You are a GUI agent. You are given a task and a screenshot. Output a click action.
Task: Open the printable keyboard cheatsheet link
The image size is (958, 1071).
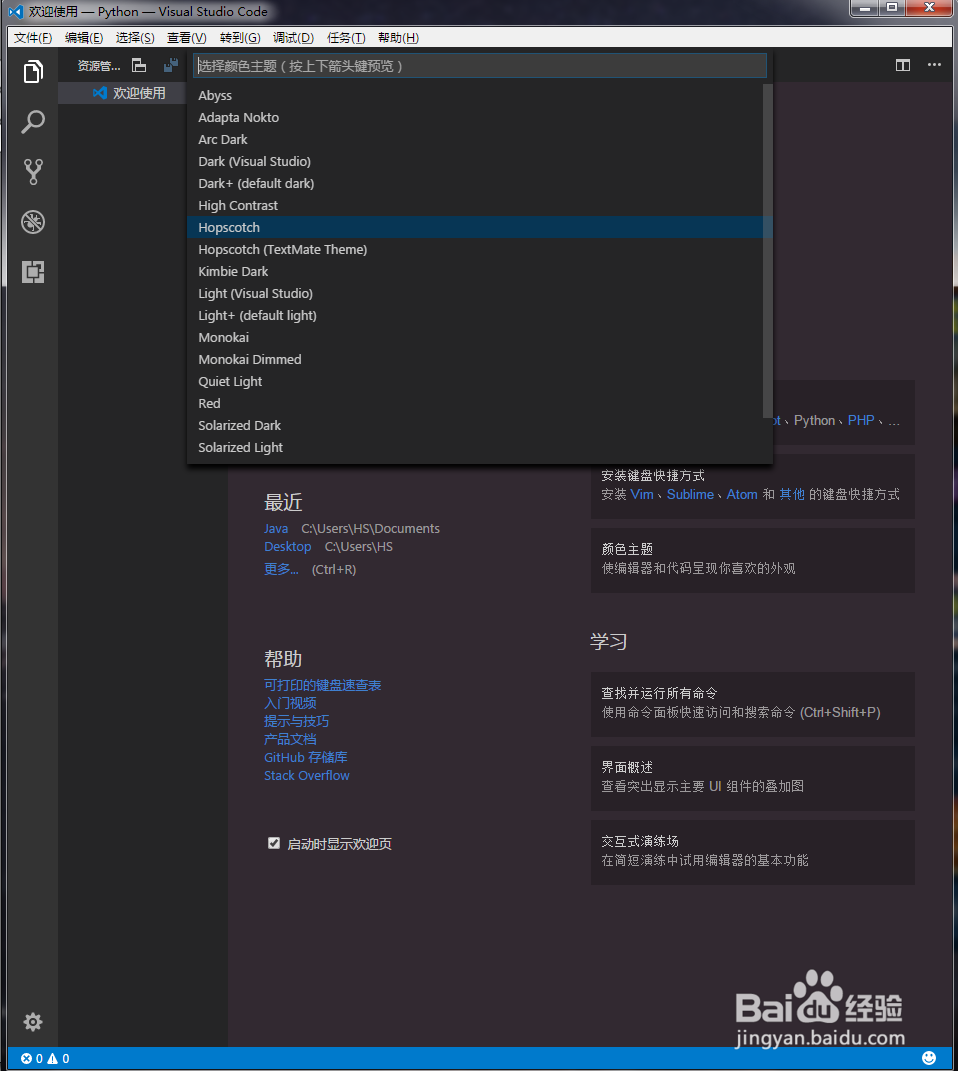pos(322,685)
